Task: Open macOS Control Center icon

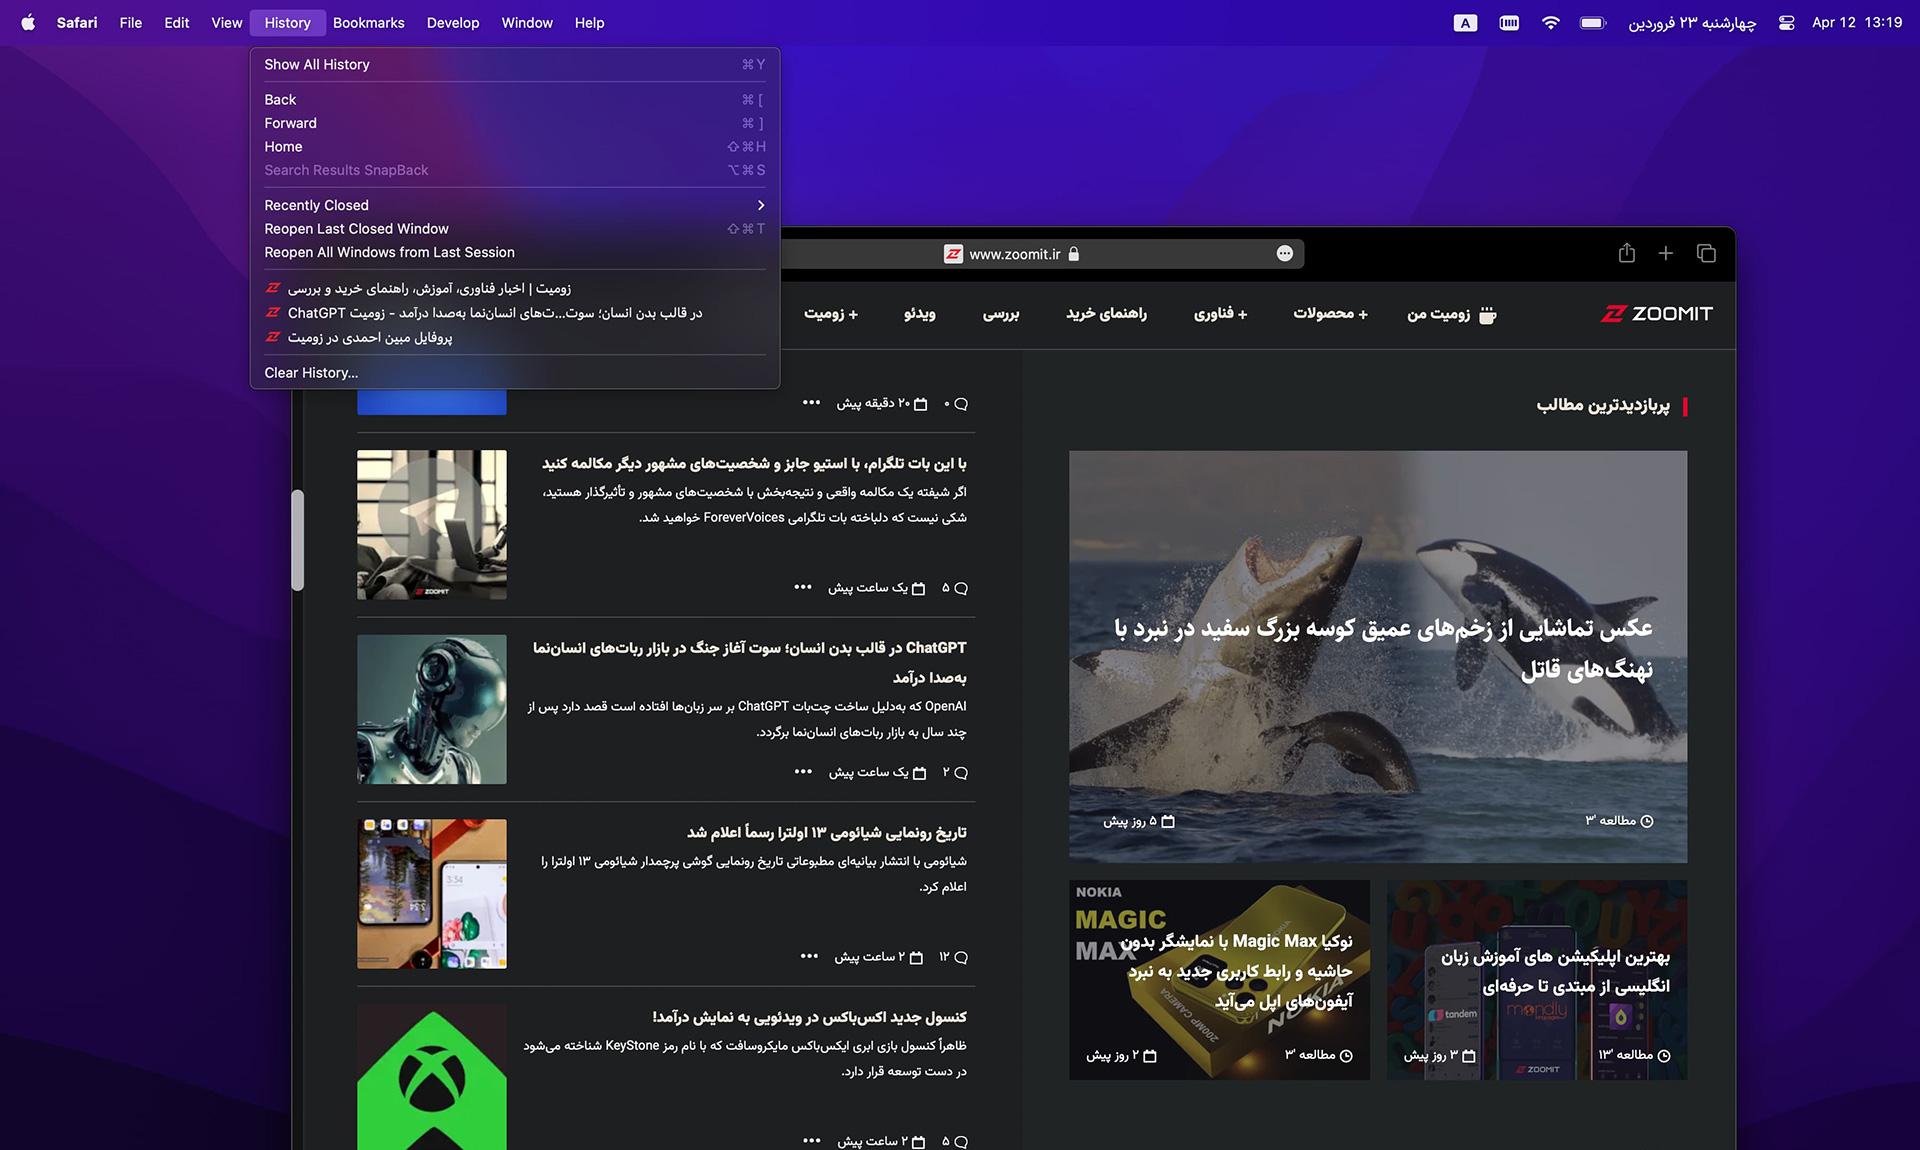Action: pyautogui.click(x=1786, y=22)
